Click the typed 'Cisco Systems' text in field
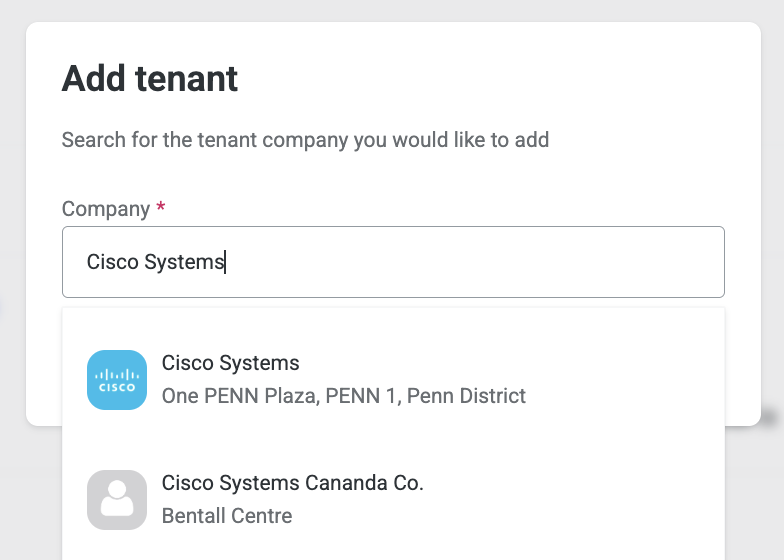The image size is (784, 560). [x=155, y=262]
